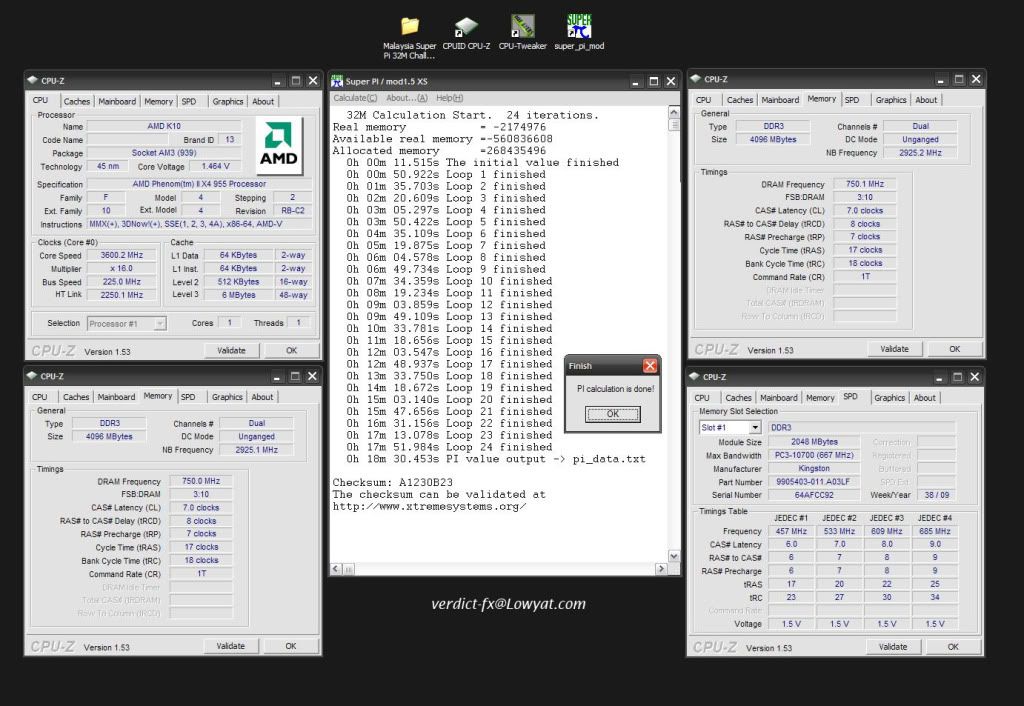Switch to Caches tab in top-left CPU-Z
Image resolution: width=1024 pixels, height=706 pixels.
[76, 101]
